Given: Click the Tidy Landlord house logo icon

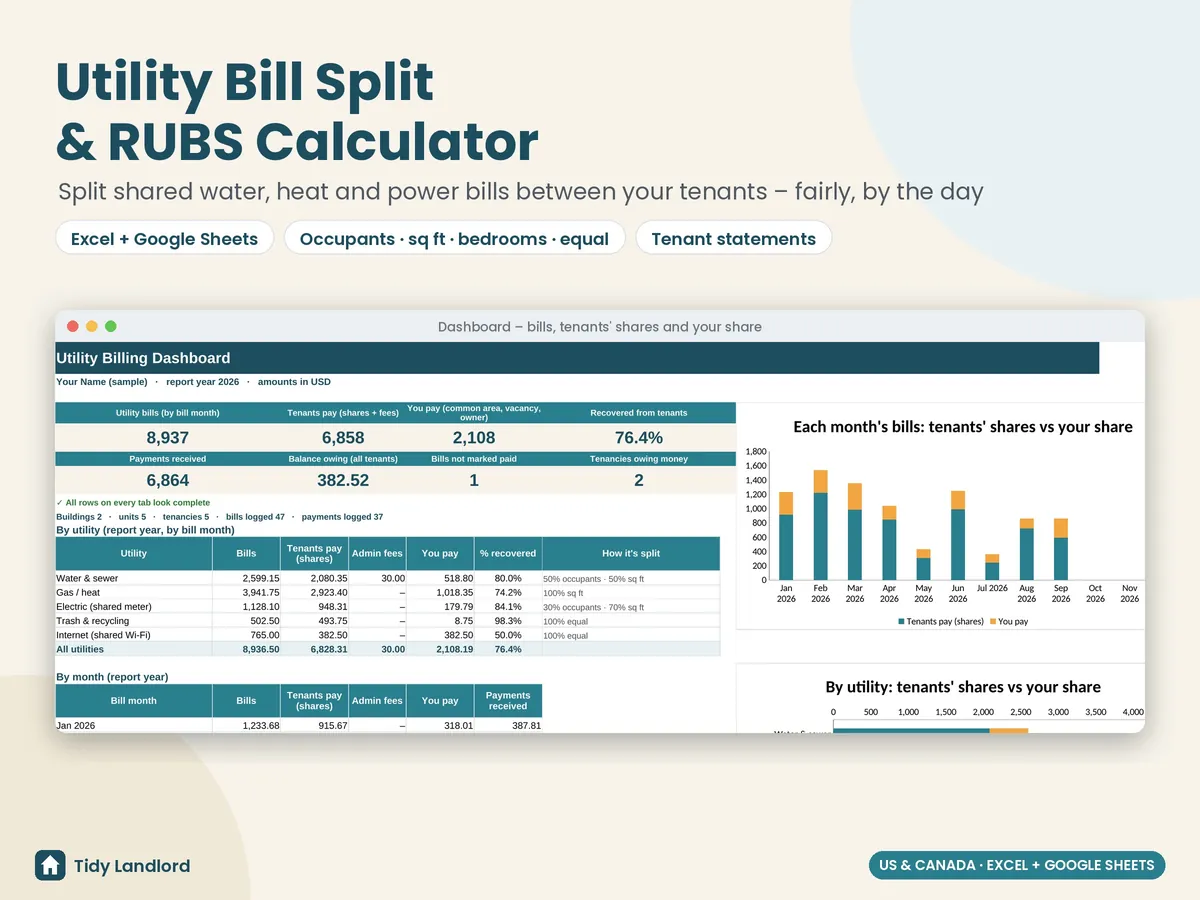Looking at the screenshot, I should coord(50,865).
